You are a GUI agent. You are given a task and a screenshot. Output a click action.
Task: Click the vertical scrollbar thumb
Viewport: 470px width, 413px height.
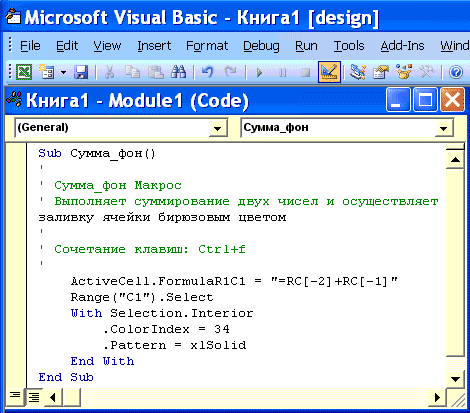click(455, 263)
